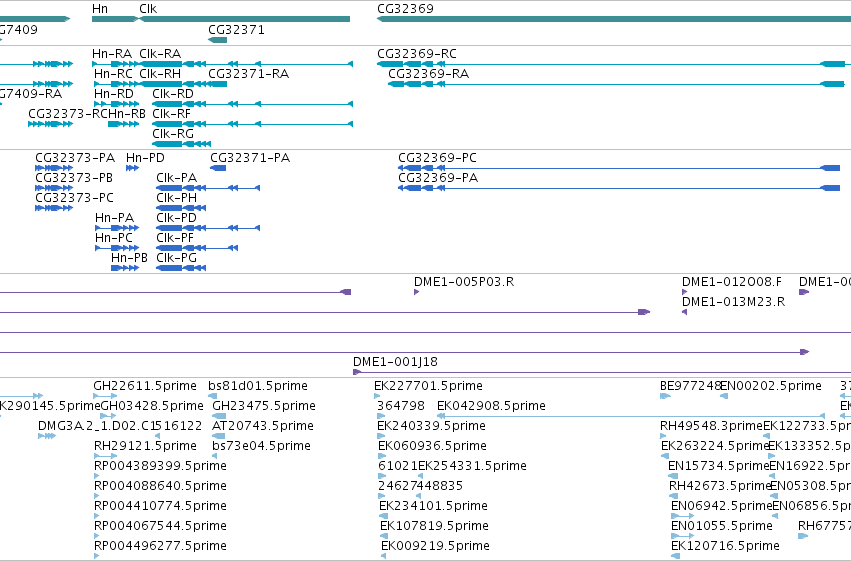Select EST GH03428.5prime
The image size is (851, 561).
pos(153,406)
